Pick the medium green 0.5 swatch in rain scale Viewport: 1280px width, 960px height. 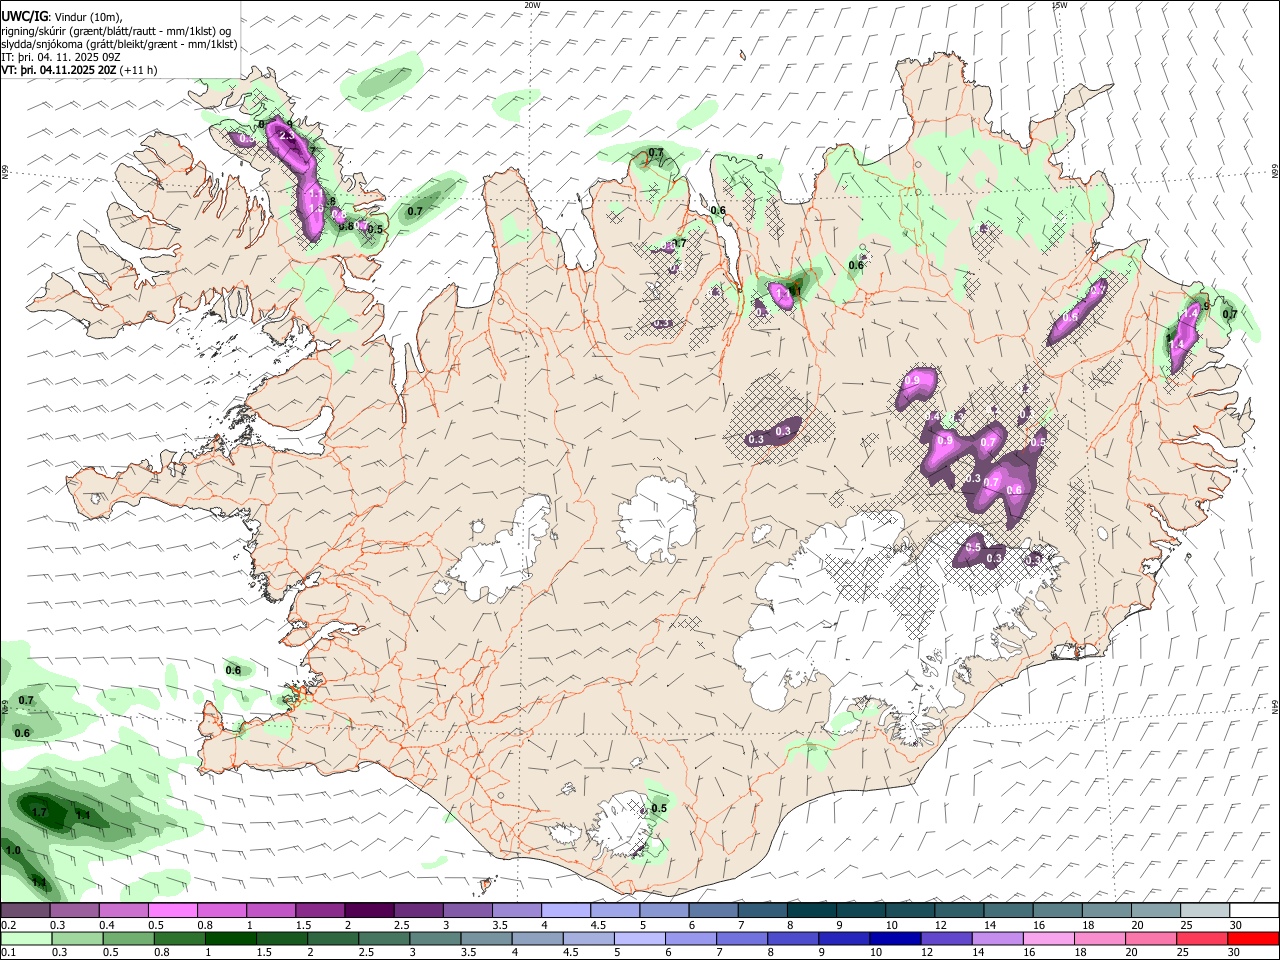point(128,938)
